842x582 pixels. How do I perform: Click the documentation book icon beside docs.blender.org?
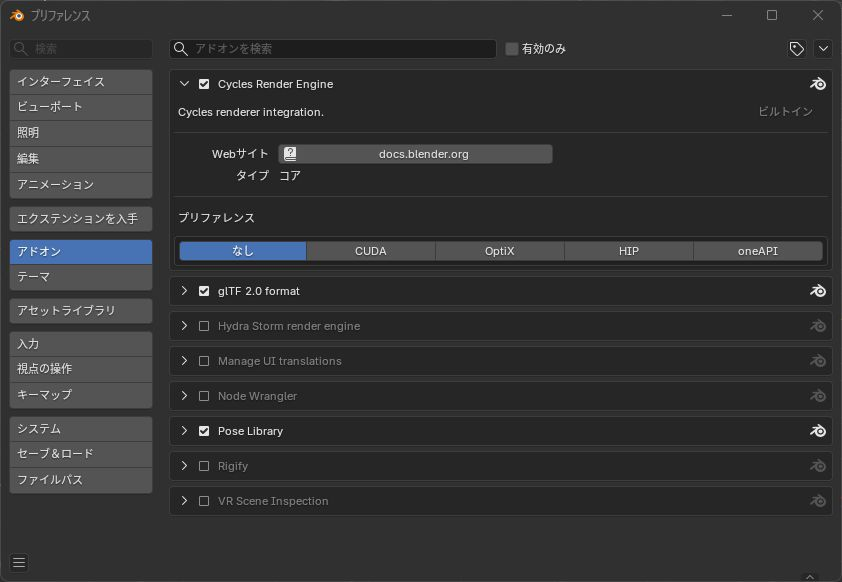(290, 154)
